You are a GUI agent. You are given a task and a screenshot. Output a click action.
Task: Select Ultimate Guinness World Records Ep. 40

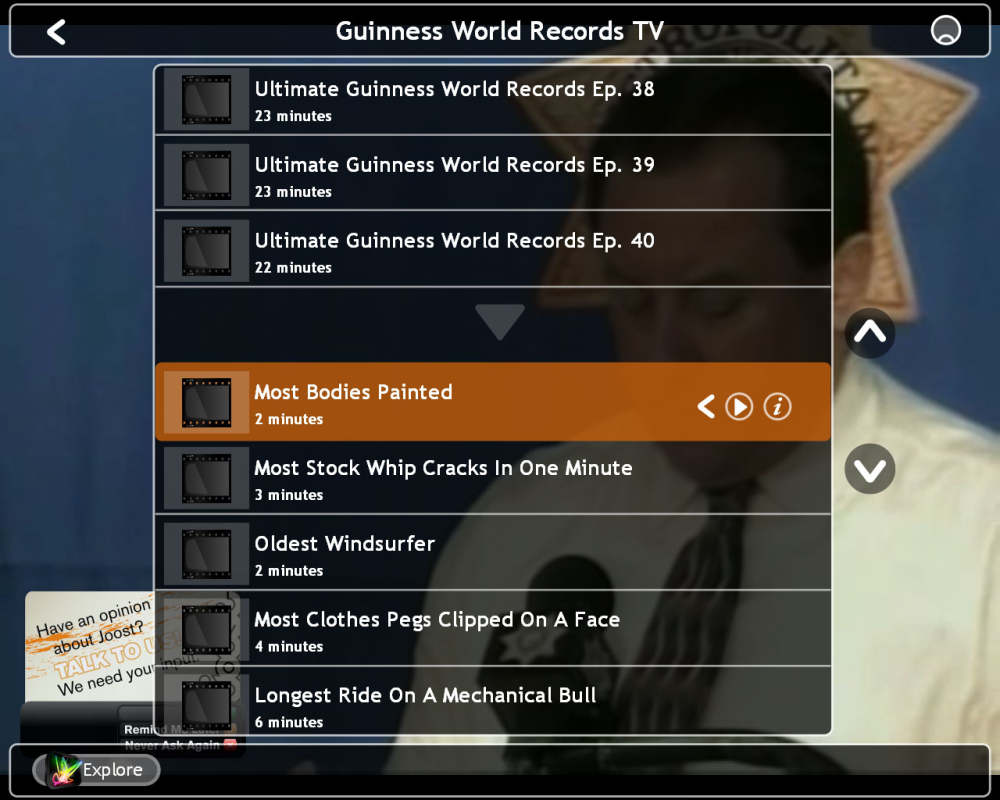tap(493, 249)
